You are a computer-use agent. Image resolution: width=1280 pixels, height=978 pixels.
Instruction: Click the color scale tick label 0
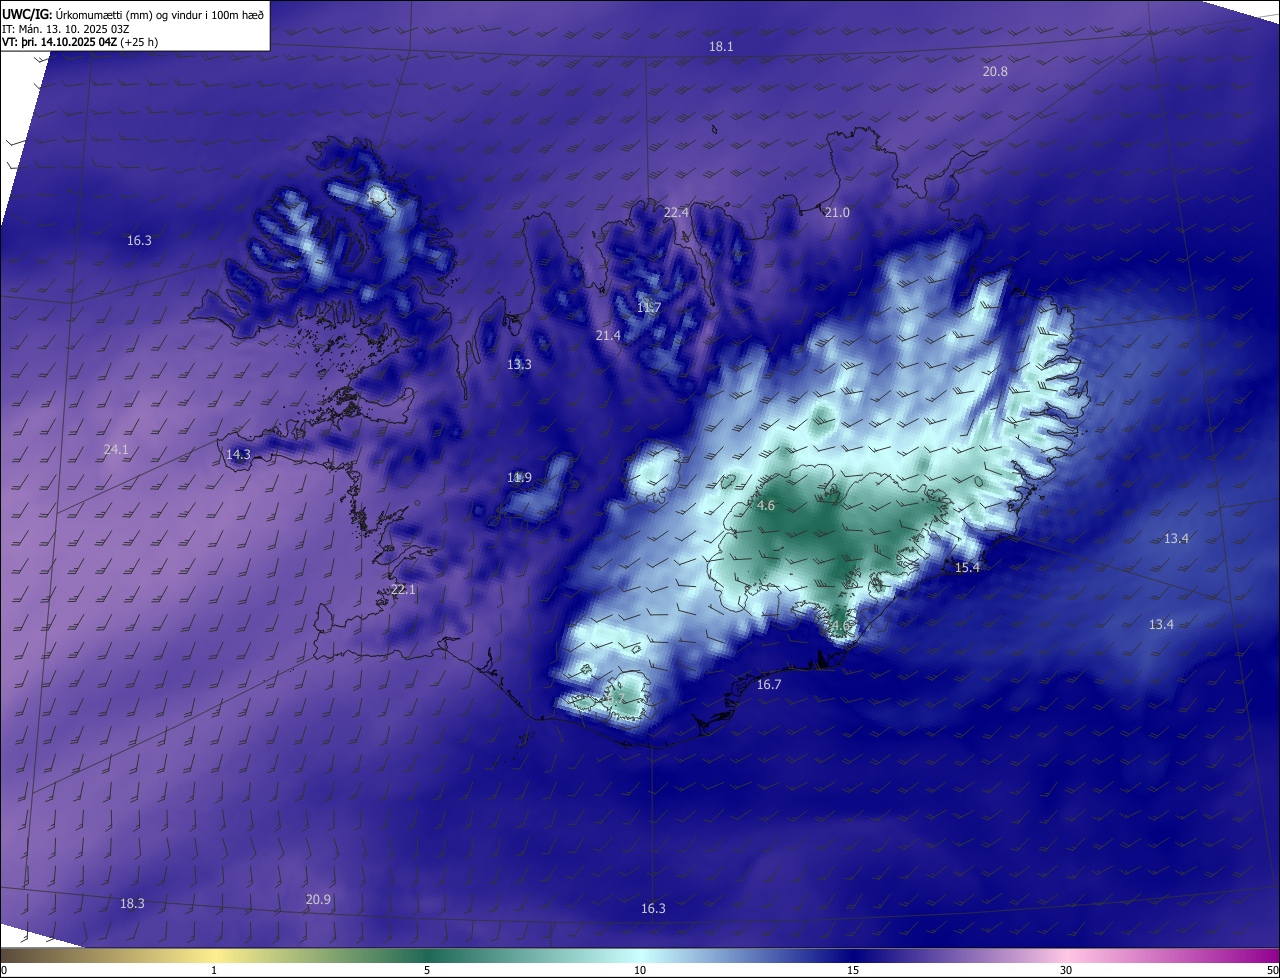pyautogui.click(x=4, y=970)
